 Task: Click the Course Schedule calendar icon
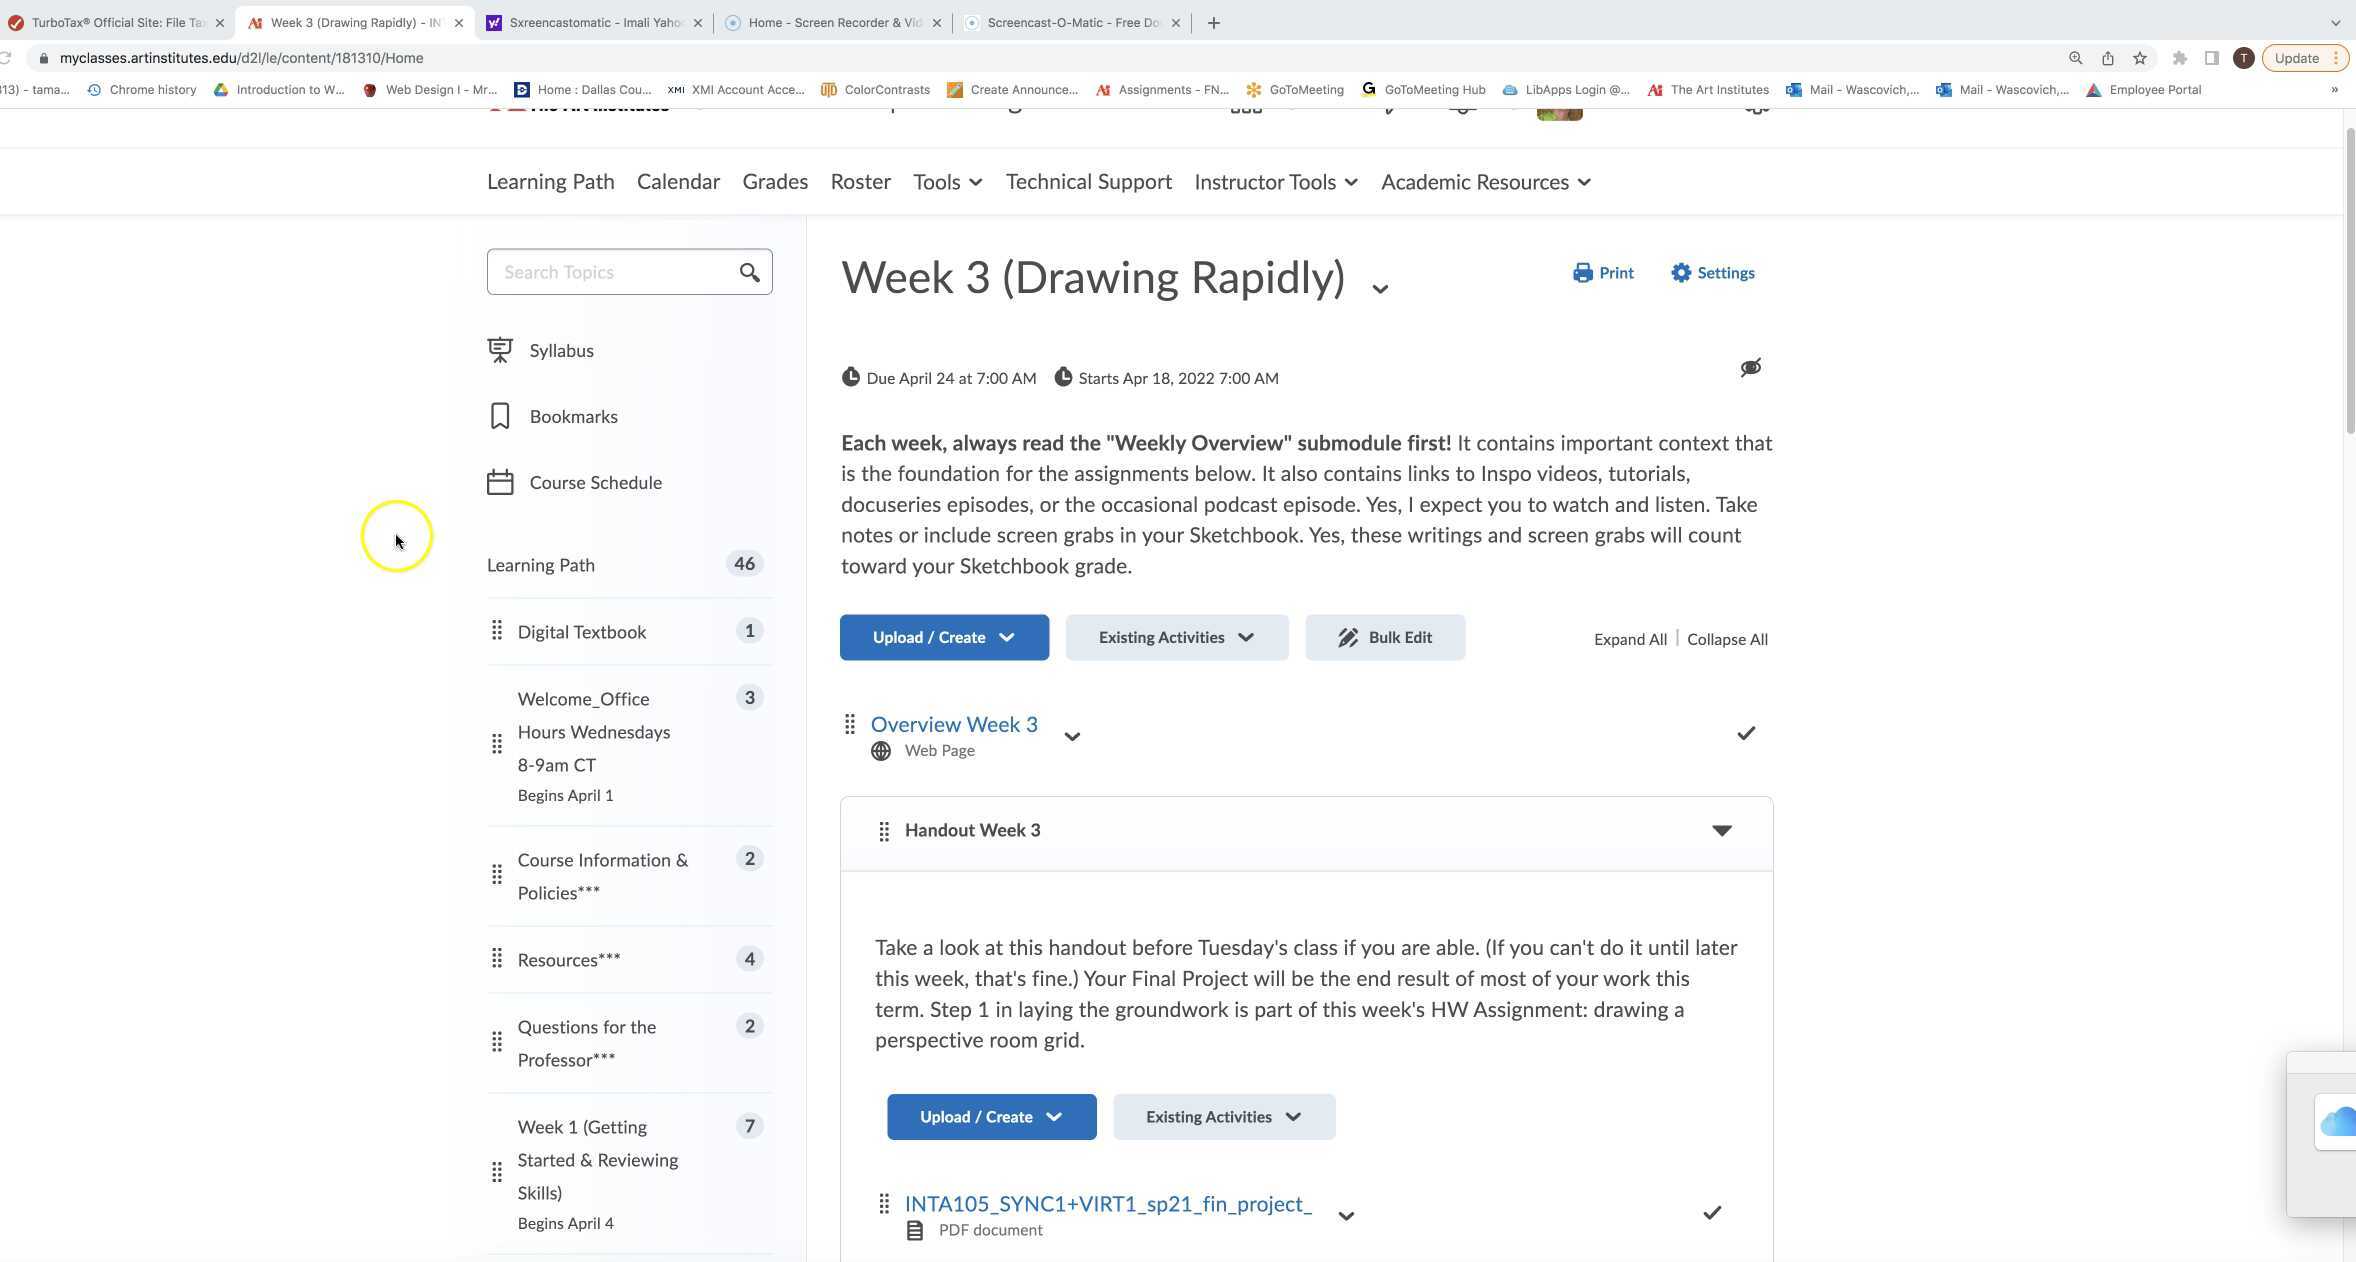tap(500, 482)
